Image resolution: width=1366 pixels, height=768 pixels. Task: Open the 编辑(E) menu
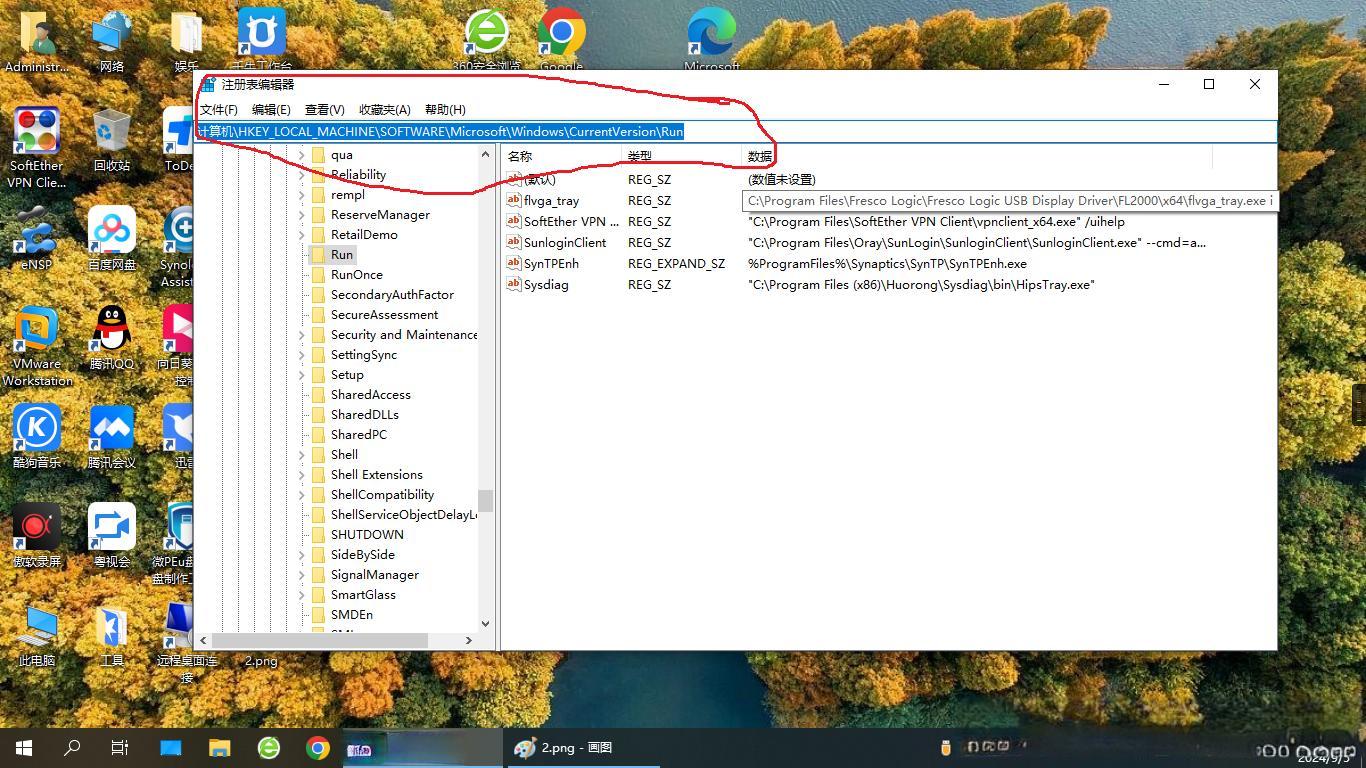pyautogui.click(x=271, y=110)
